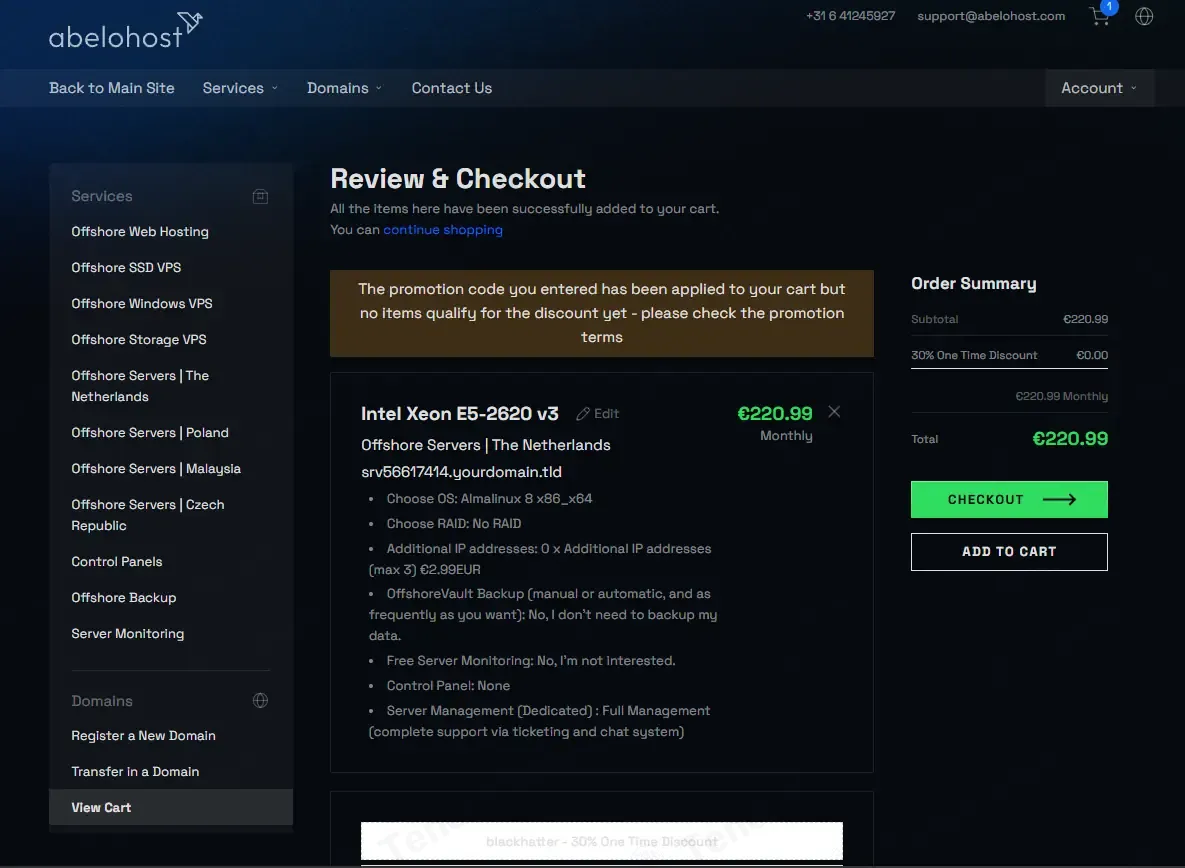Open Server Monitoring category
Image resolution: width=1185 pixels, height=868 pixels.
click(x=128, y=634)
